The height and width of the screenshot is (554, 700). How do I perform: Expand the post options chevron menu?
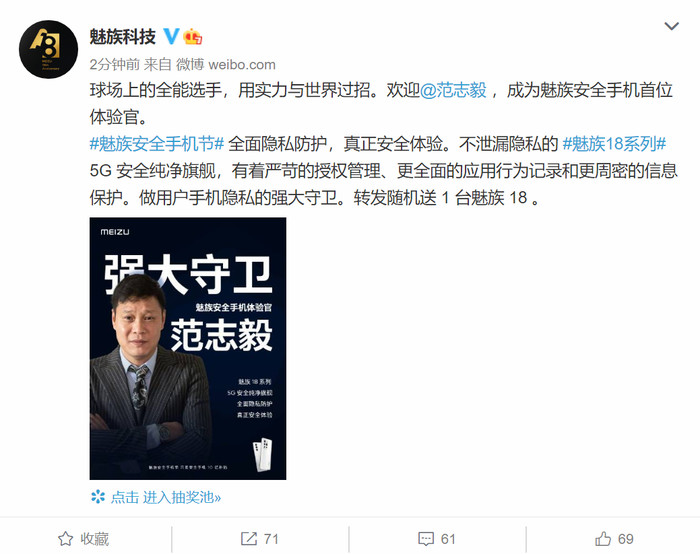[x=671, y=26]
